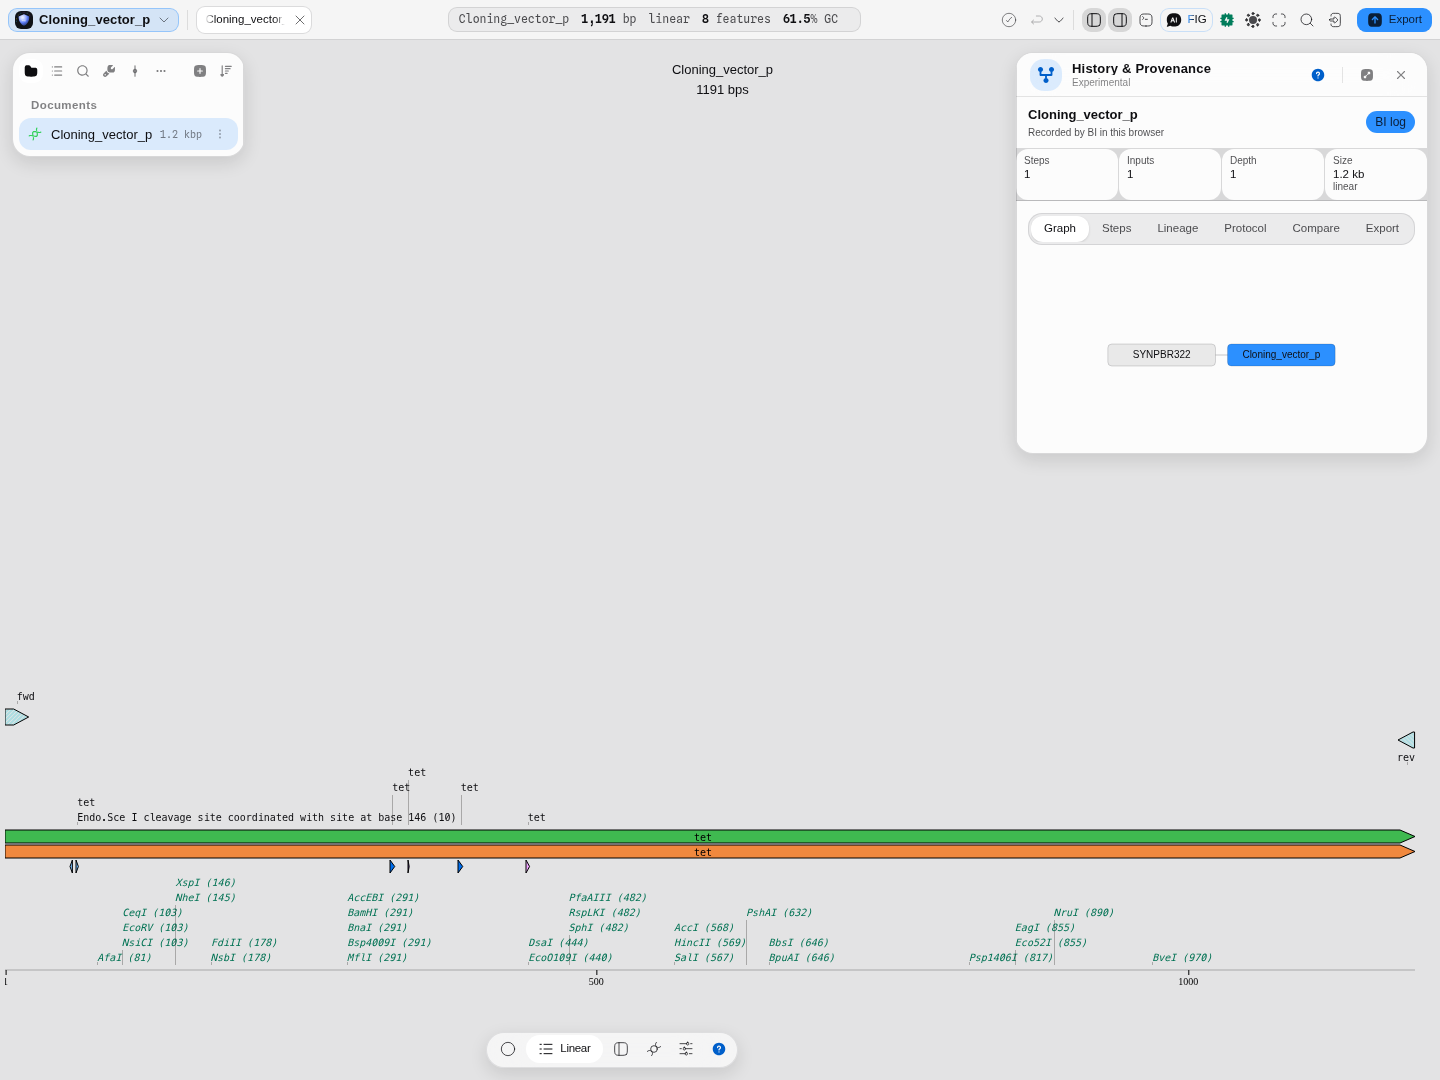Open the view settings sliders menu

point(686,1049)
